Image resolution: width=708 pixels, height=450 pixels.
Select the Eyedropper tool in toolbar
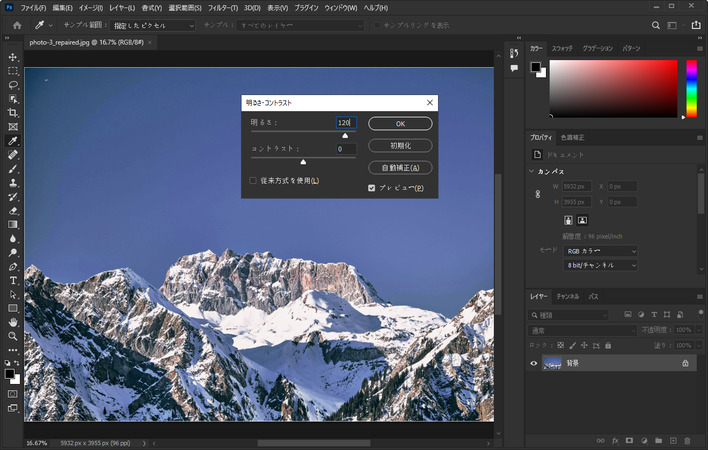point(13,141)
